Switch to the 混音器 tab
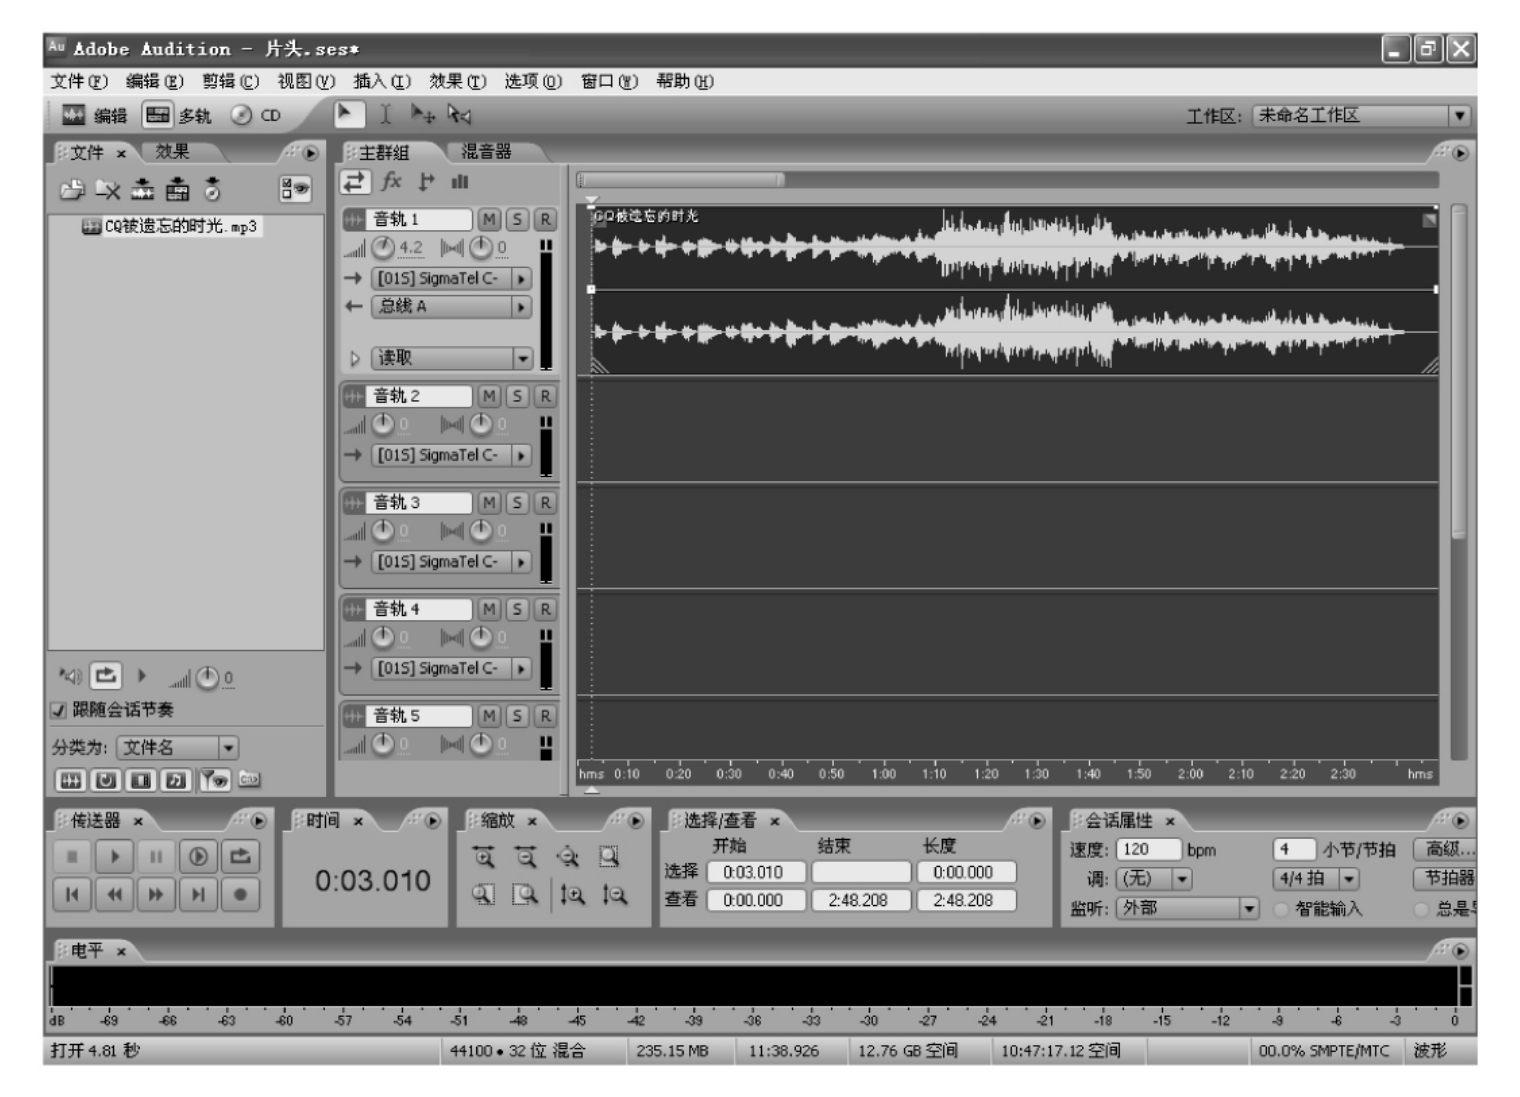 tap(486, 151)
